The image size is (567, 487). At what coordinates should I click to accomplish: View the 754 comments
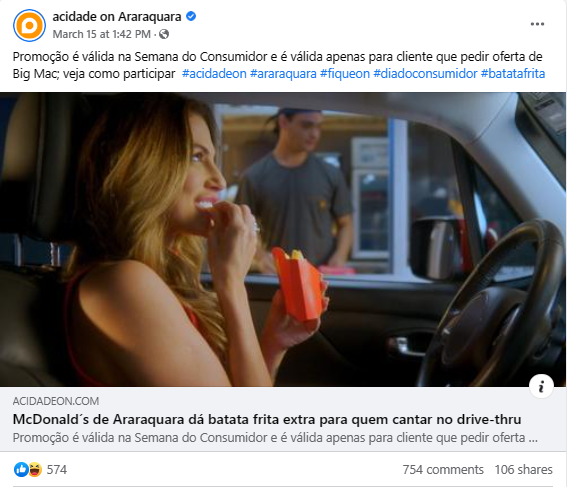click(443, 469)
